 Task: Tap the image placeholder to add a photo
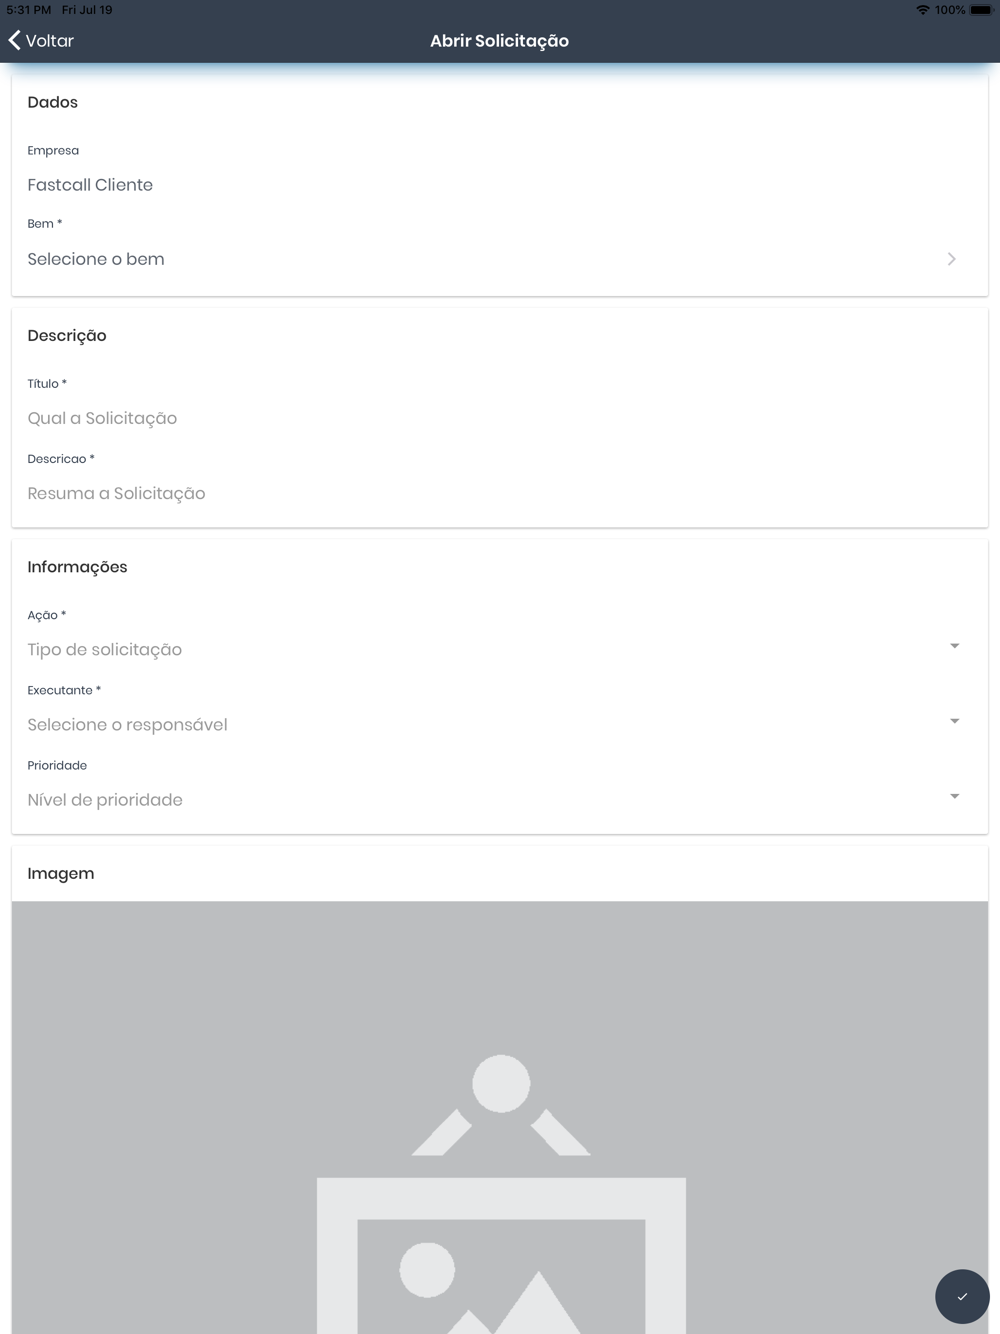(500, 1117)
